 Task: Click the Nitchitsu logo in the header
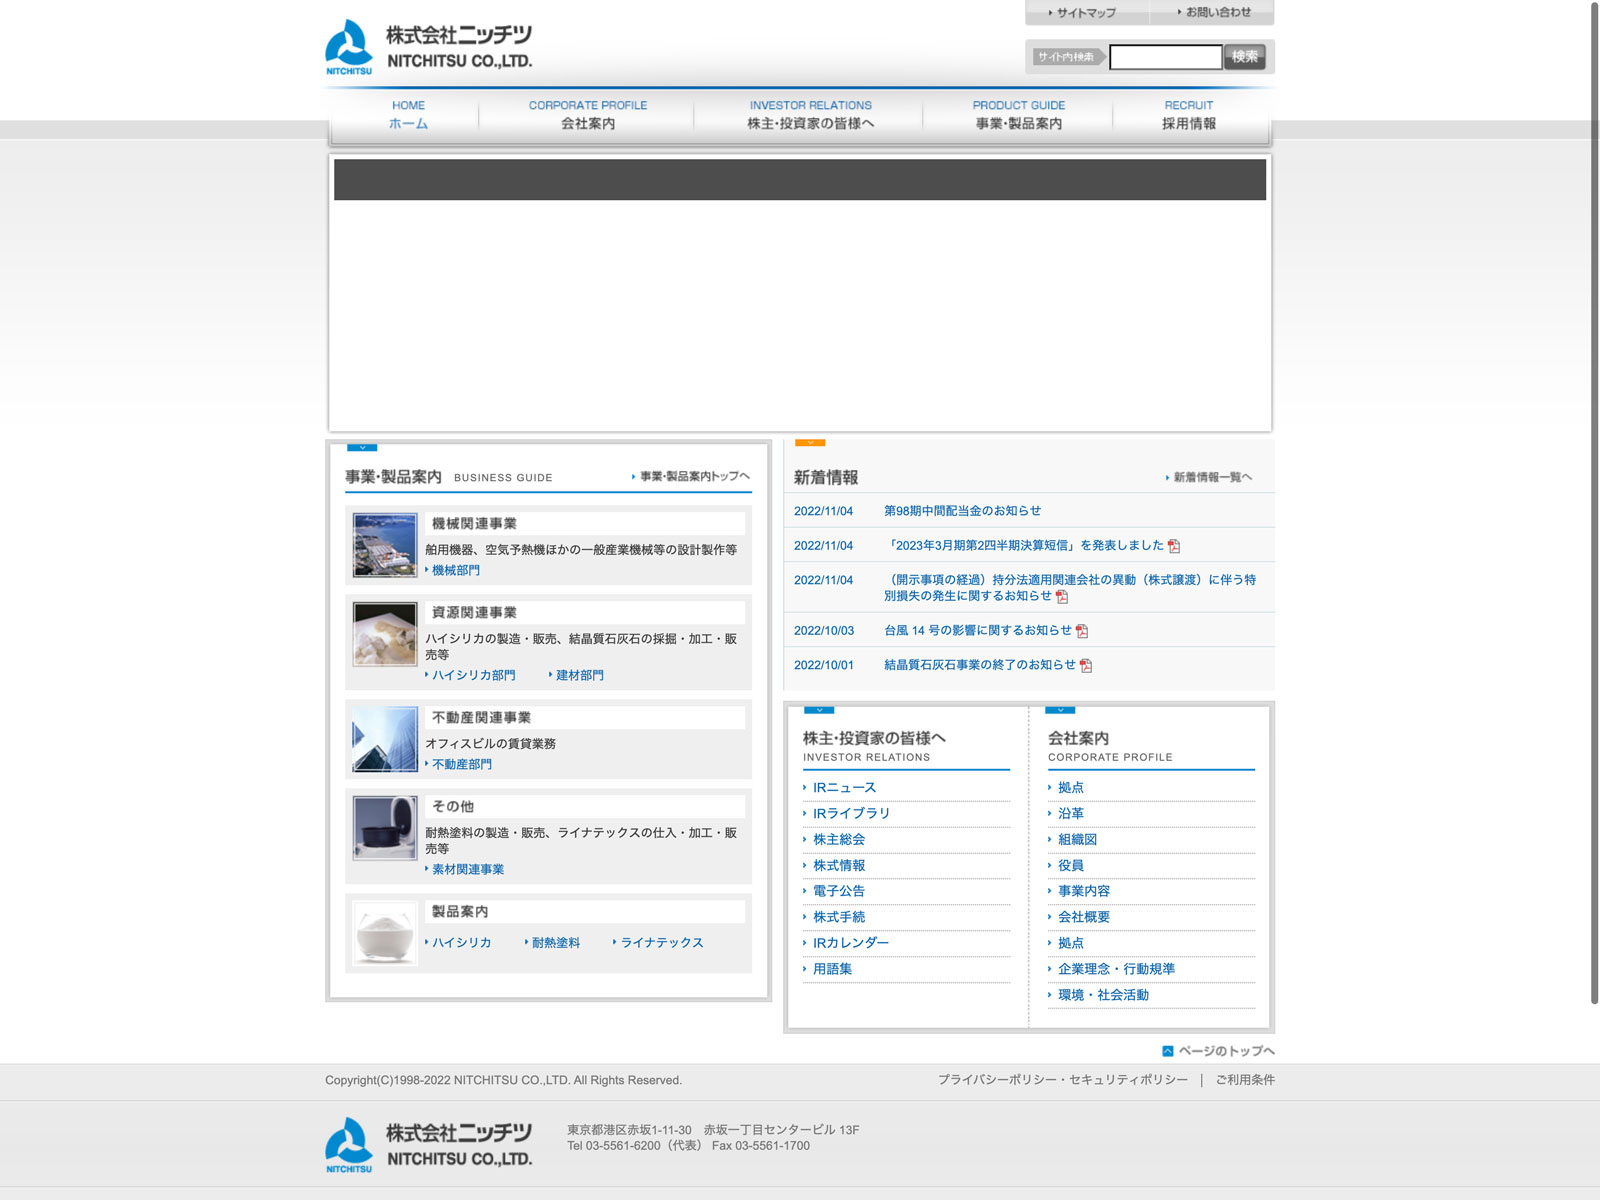click(429, 47)
